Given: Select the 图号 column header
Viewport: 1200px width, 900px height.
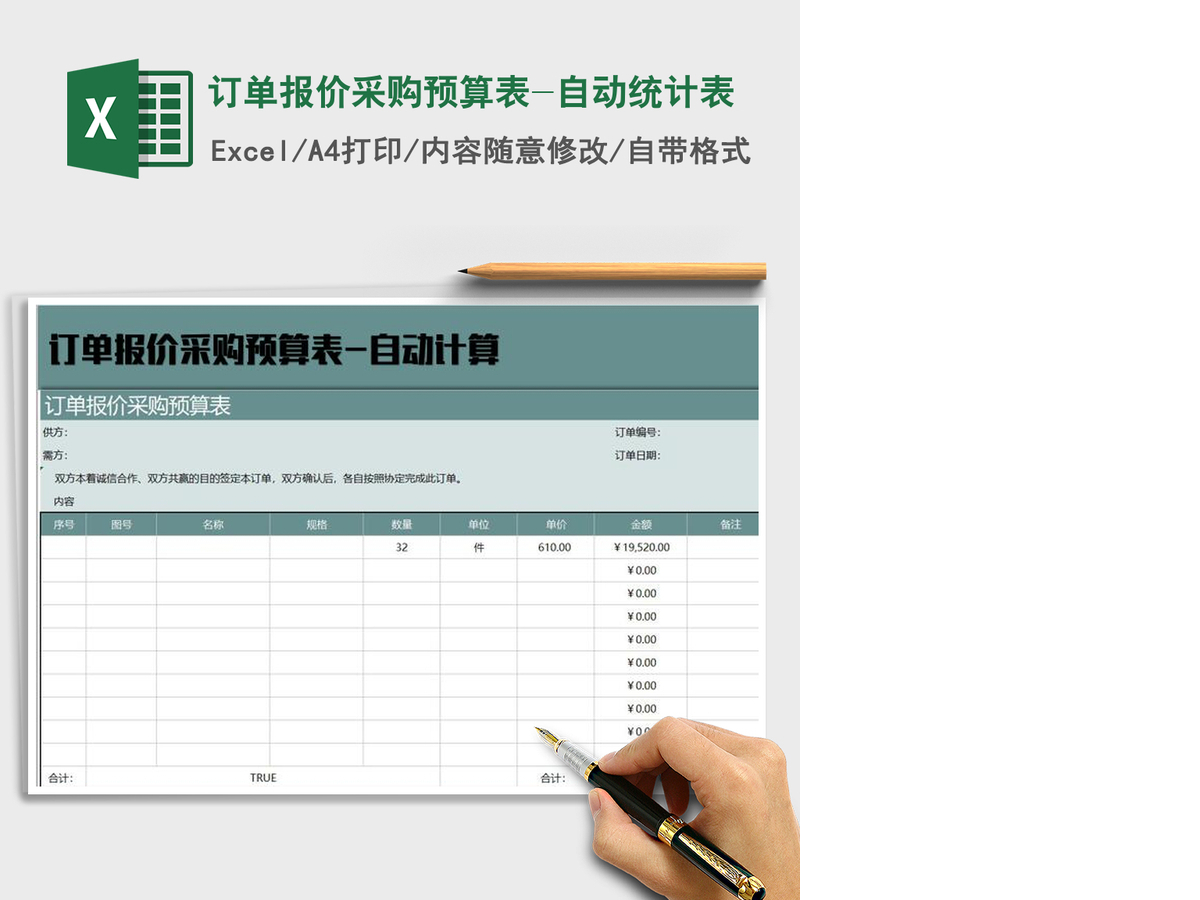Looking at the screenshot, I should pos(121,525).
